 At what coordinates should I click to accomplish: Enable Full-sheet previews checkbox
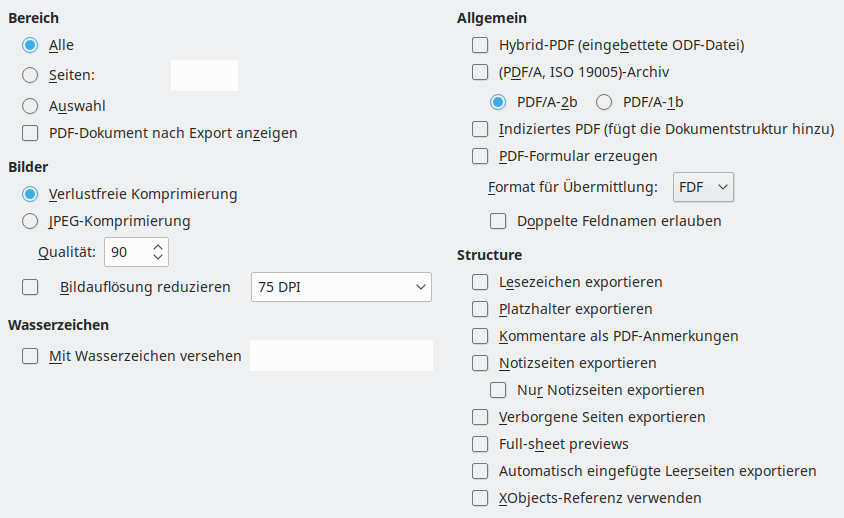(480, 444)
